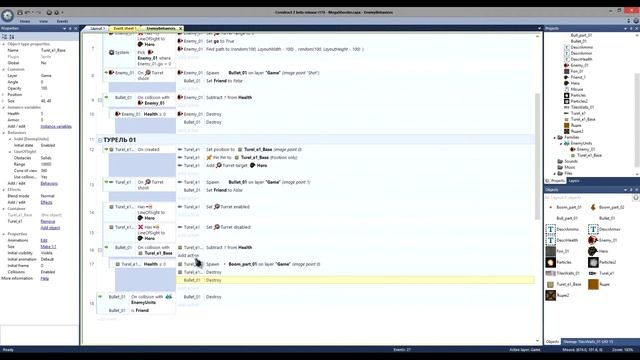
Task: Click the Sounds folder icon
Action: point(560,161)
